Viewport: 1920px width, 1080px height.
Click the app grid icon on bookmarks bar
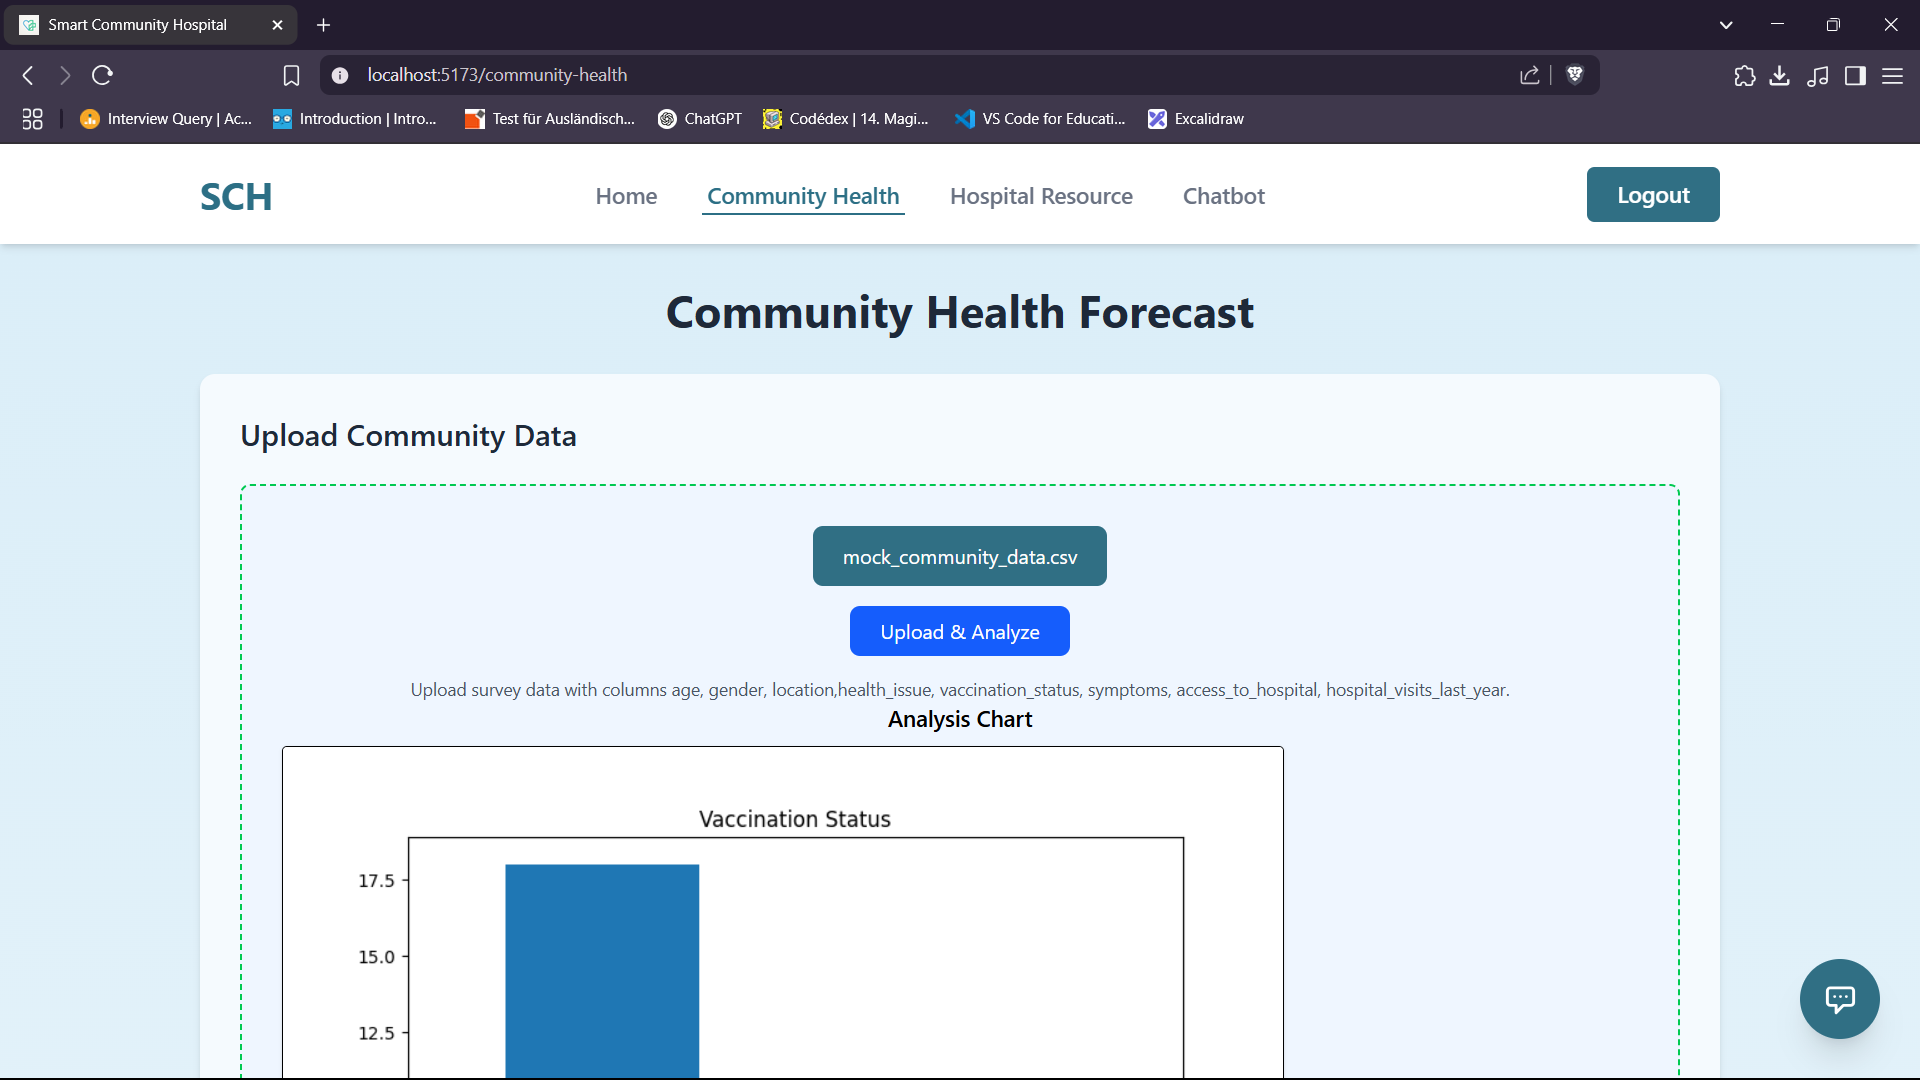coord(32,118)
